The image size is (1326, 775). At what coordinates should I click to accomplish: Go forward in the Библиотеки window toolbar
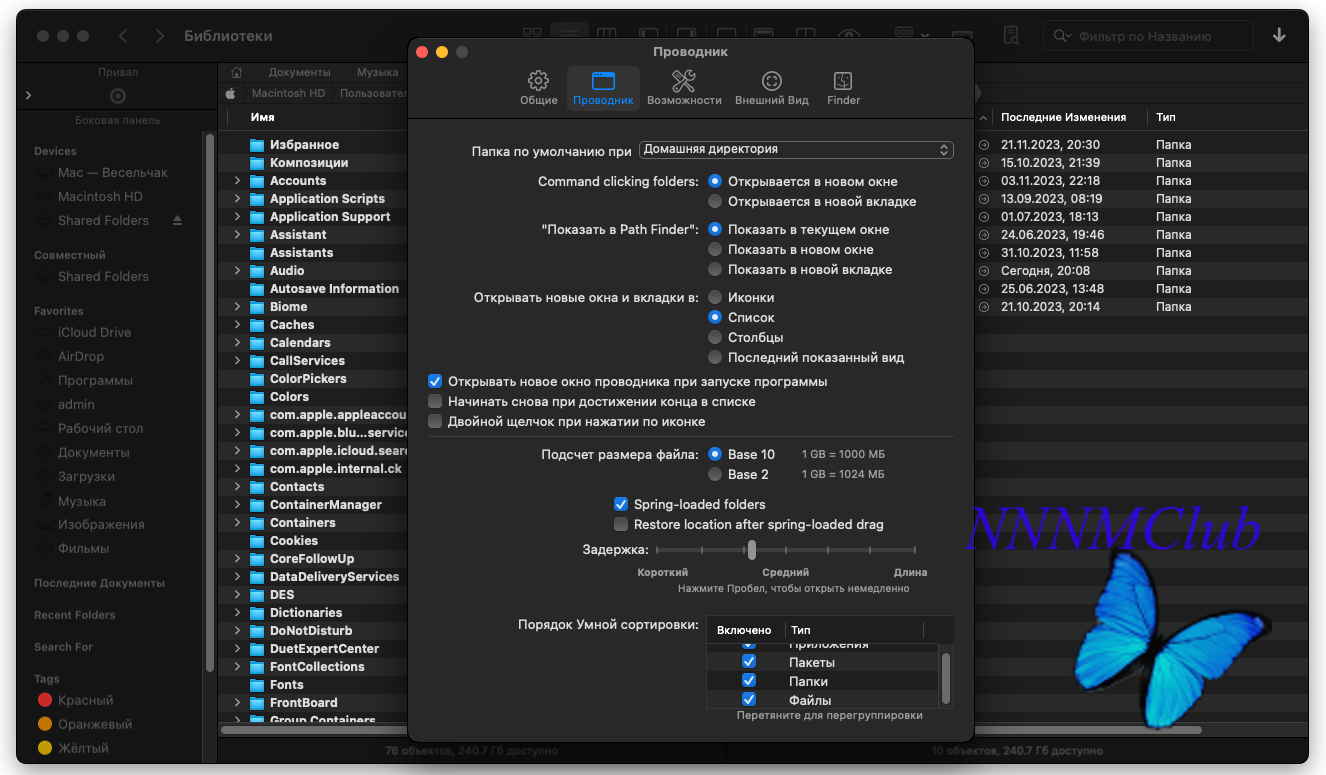pos(160,36)
